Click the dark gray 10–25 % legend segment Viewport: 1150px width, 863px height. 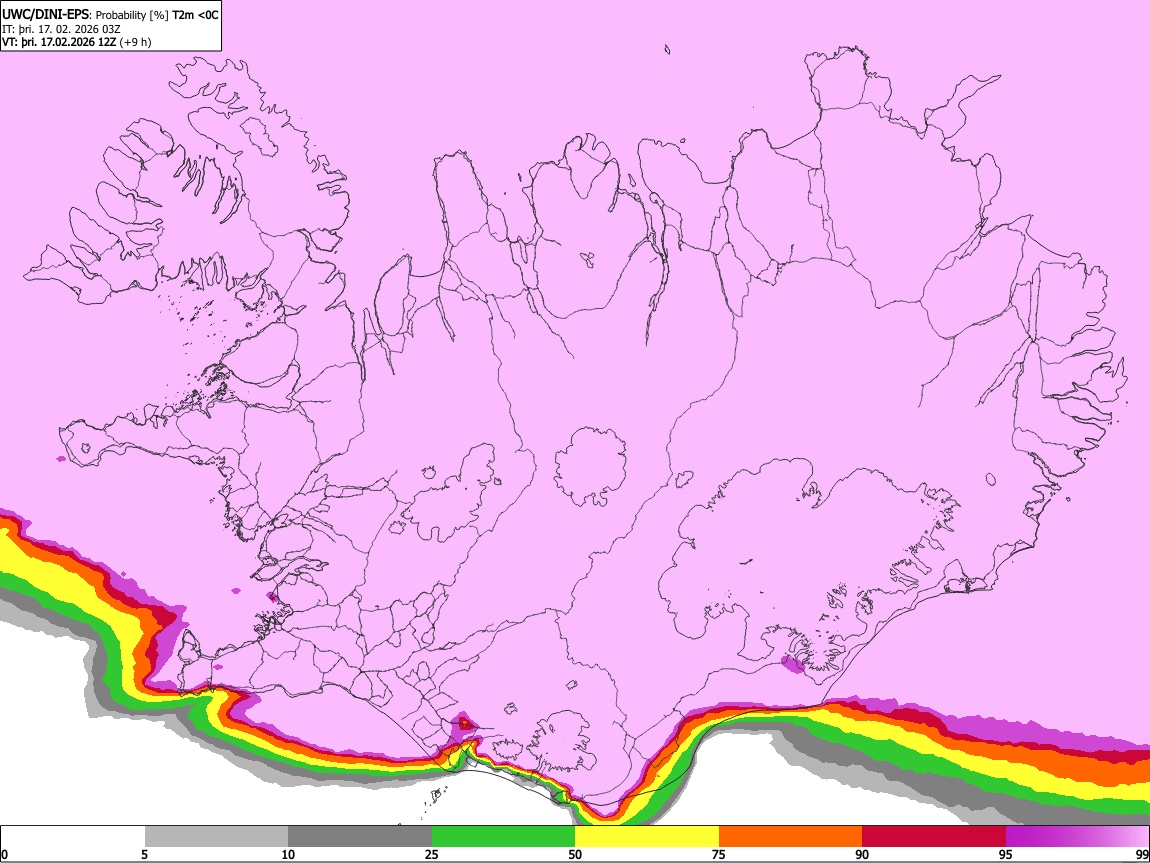360,837
